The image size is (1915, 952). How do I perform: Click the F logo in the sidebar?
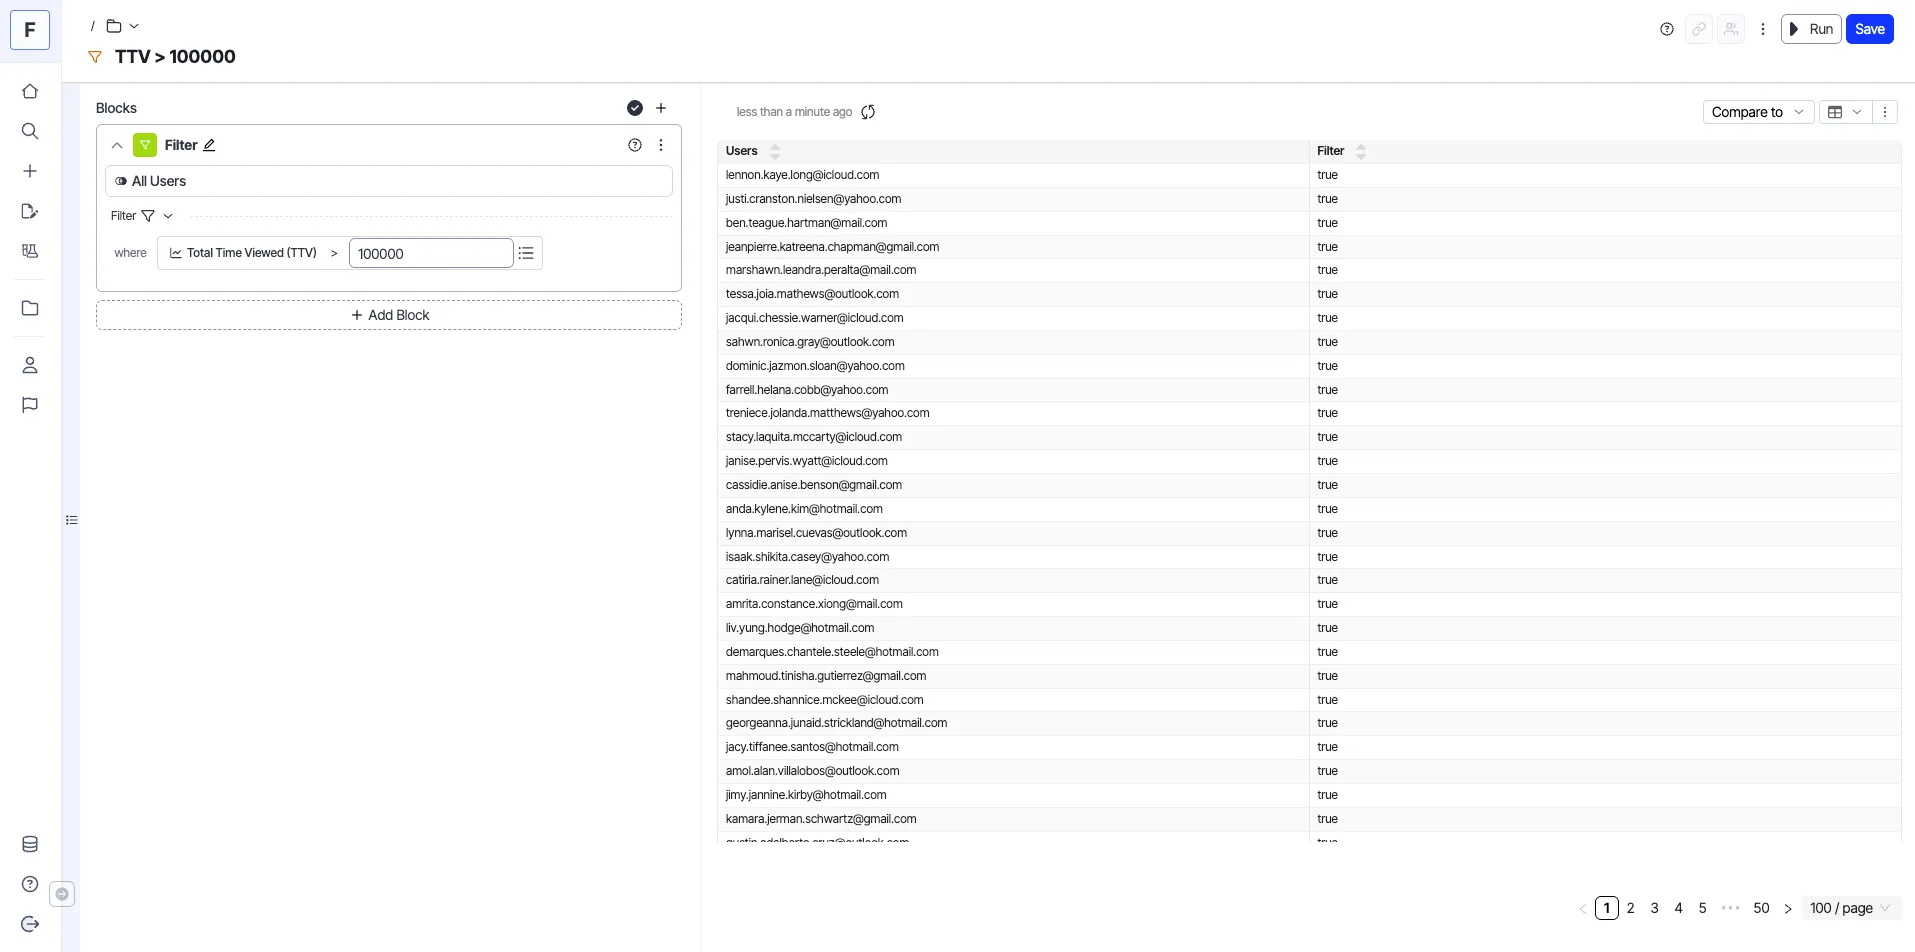pos(30,30)
